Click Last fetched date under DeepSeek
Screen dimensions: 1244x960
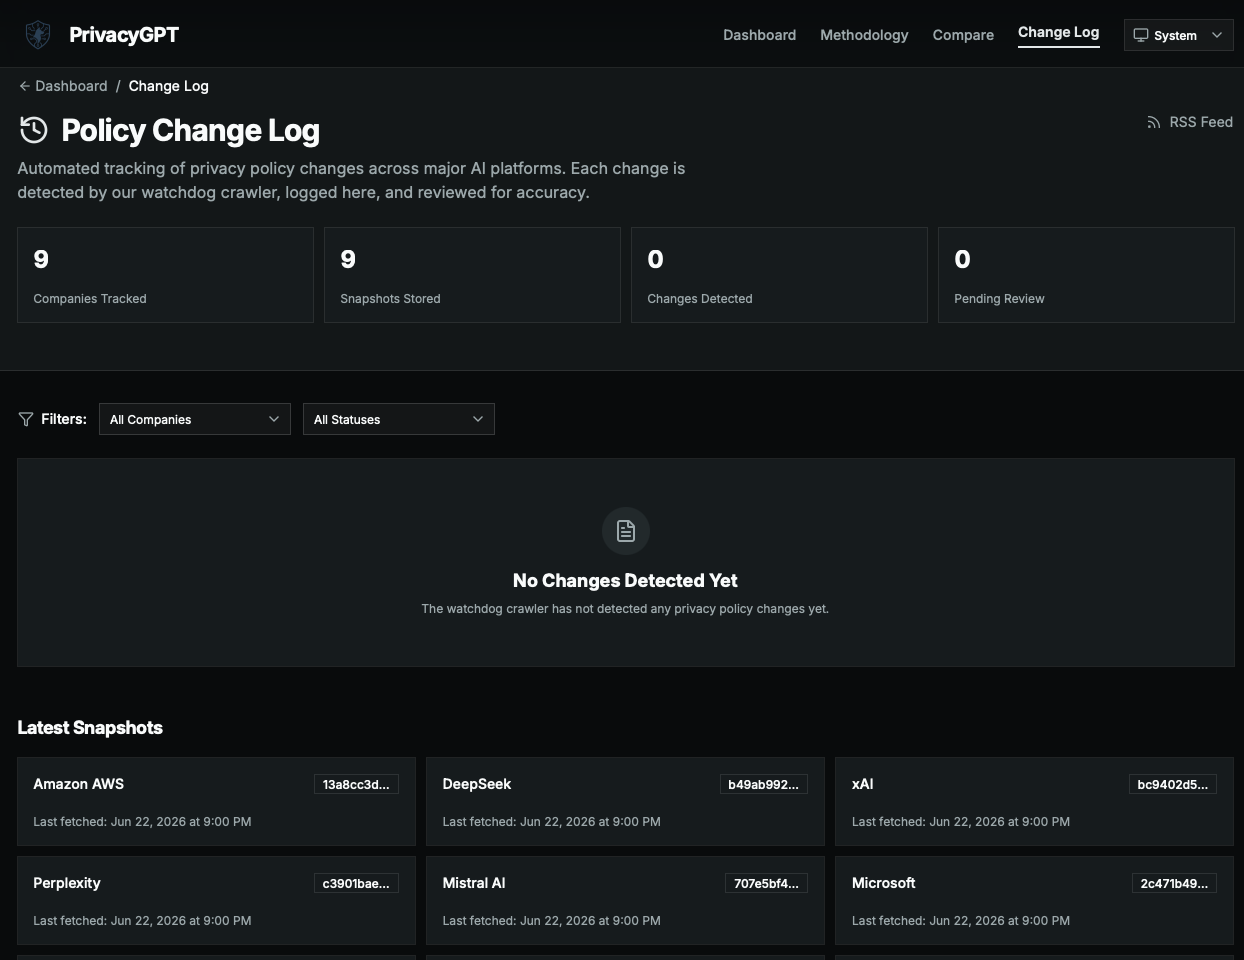(552, 822)
